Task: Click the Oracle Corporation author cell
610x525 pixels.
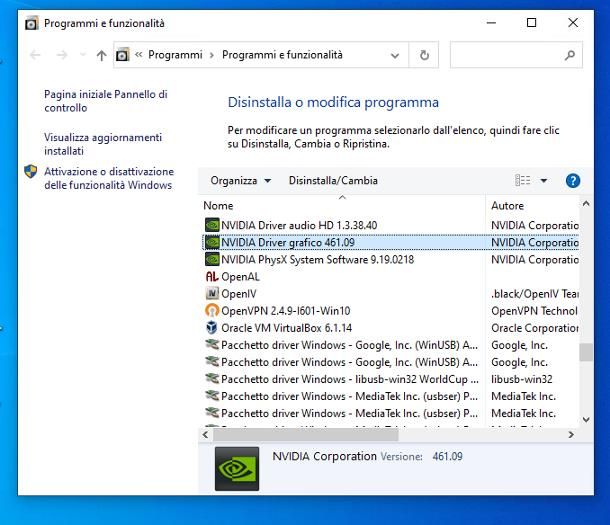Action: [535, 328]
